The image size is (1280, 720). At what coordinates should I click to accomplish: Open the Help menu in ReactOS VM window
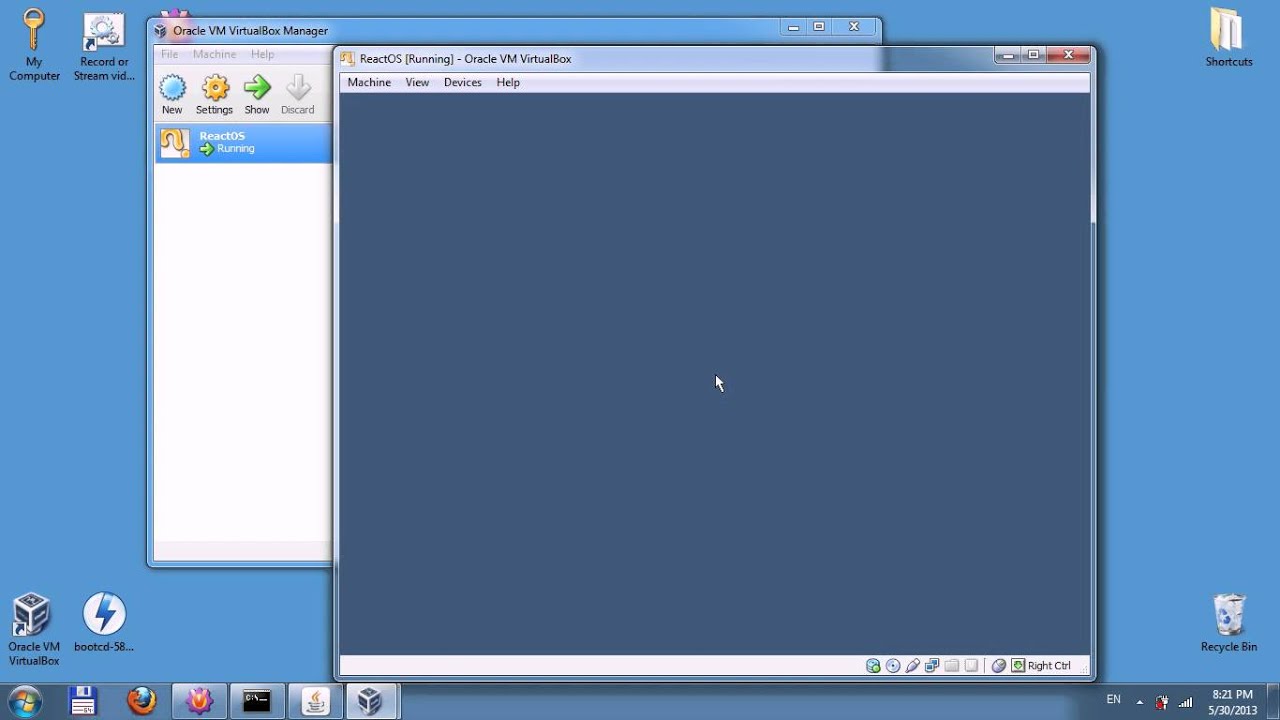(508, 82)
